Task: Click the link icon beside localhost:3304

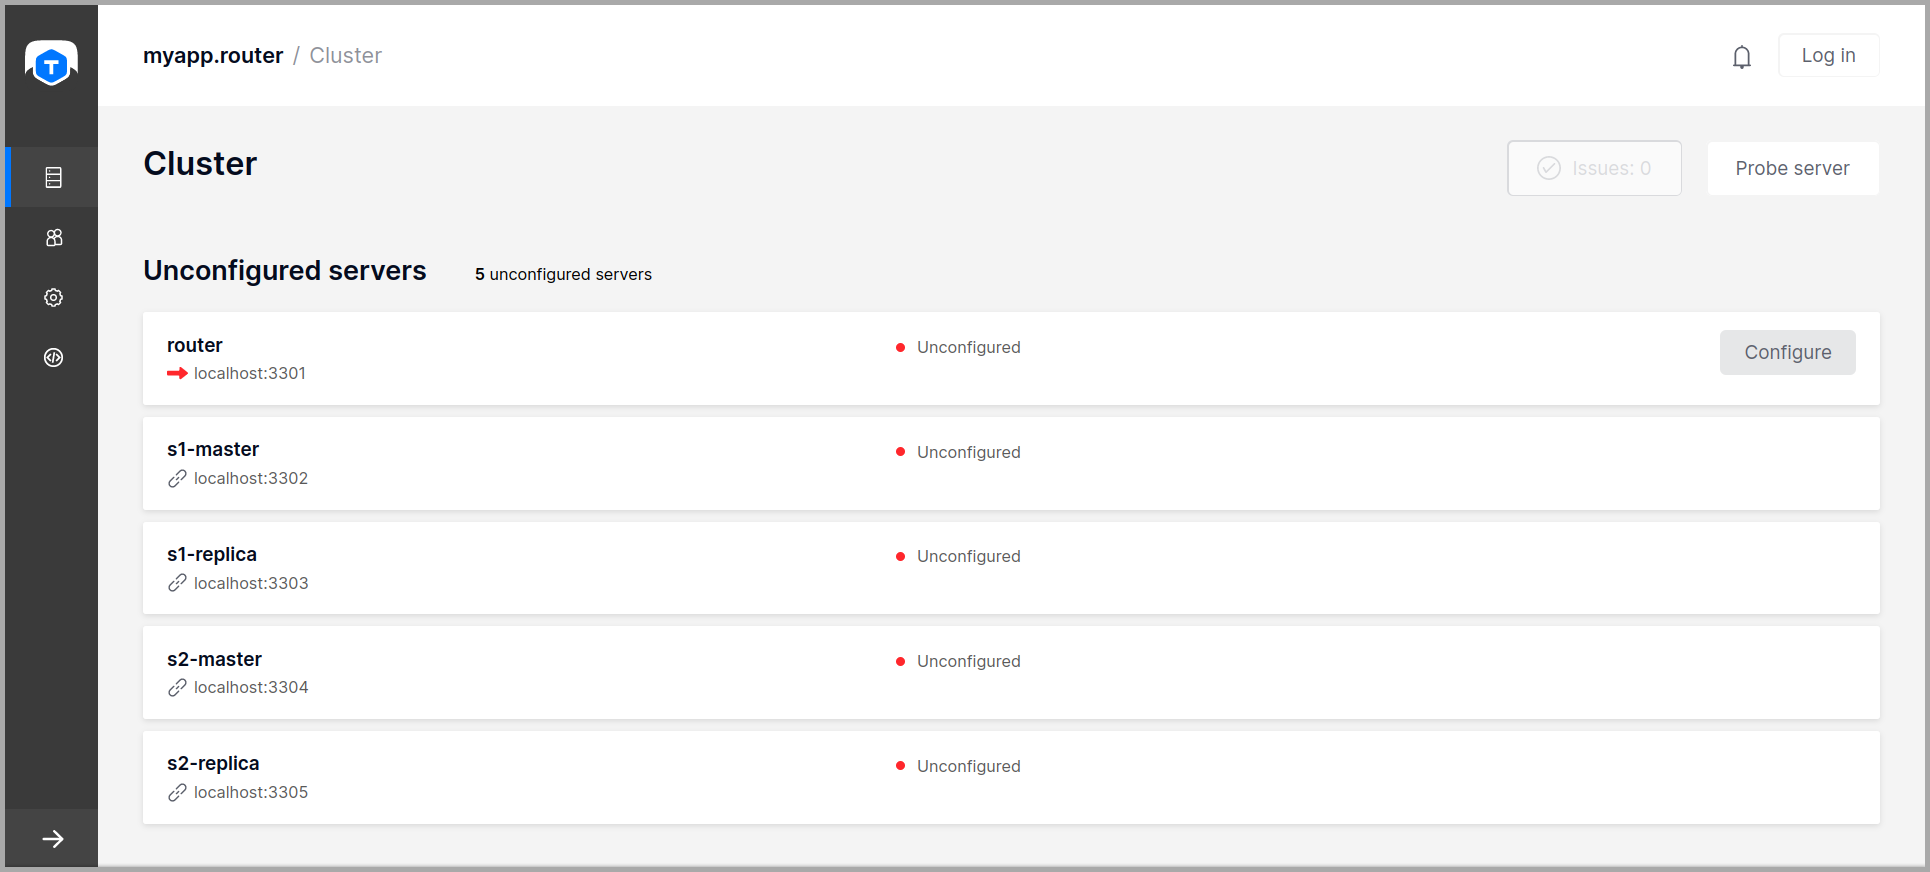Action: 177,688
